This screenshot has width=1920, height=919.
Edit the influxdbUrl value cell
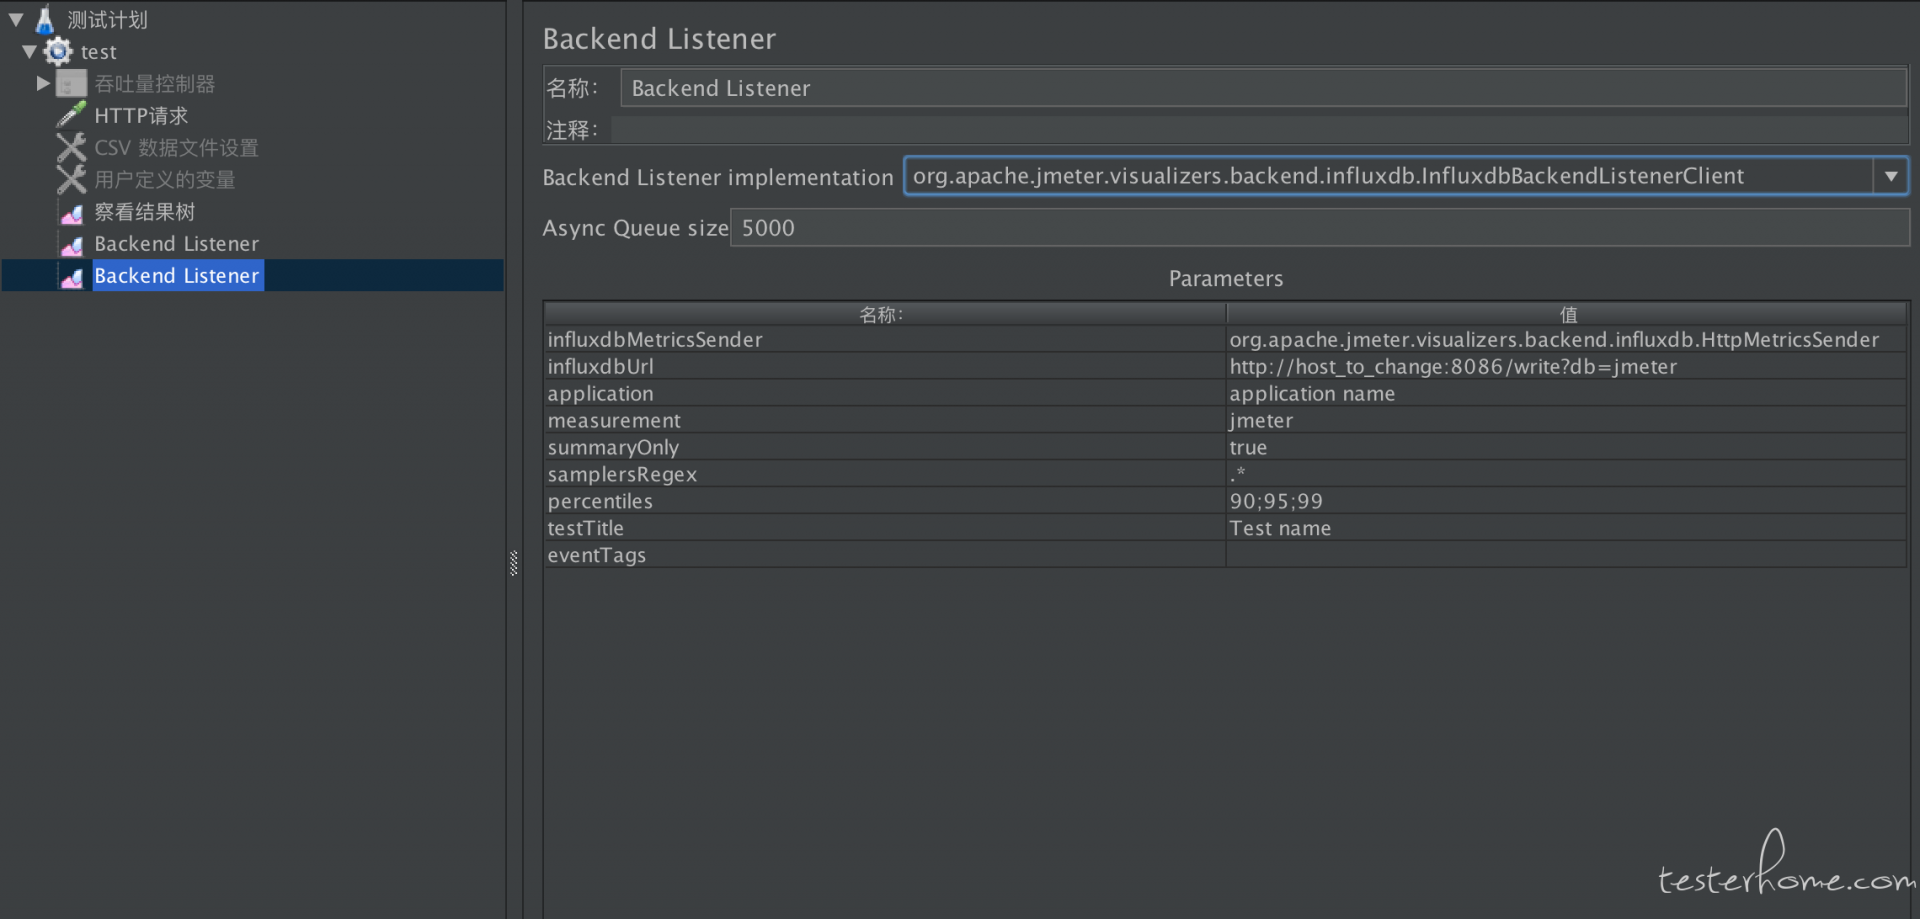click(x=1565, y=367)
